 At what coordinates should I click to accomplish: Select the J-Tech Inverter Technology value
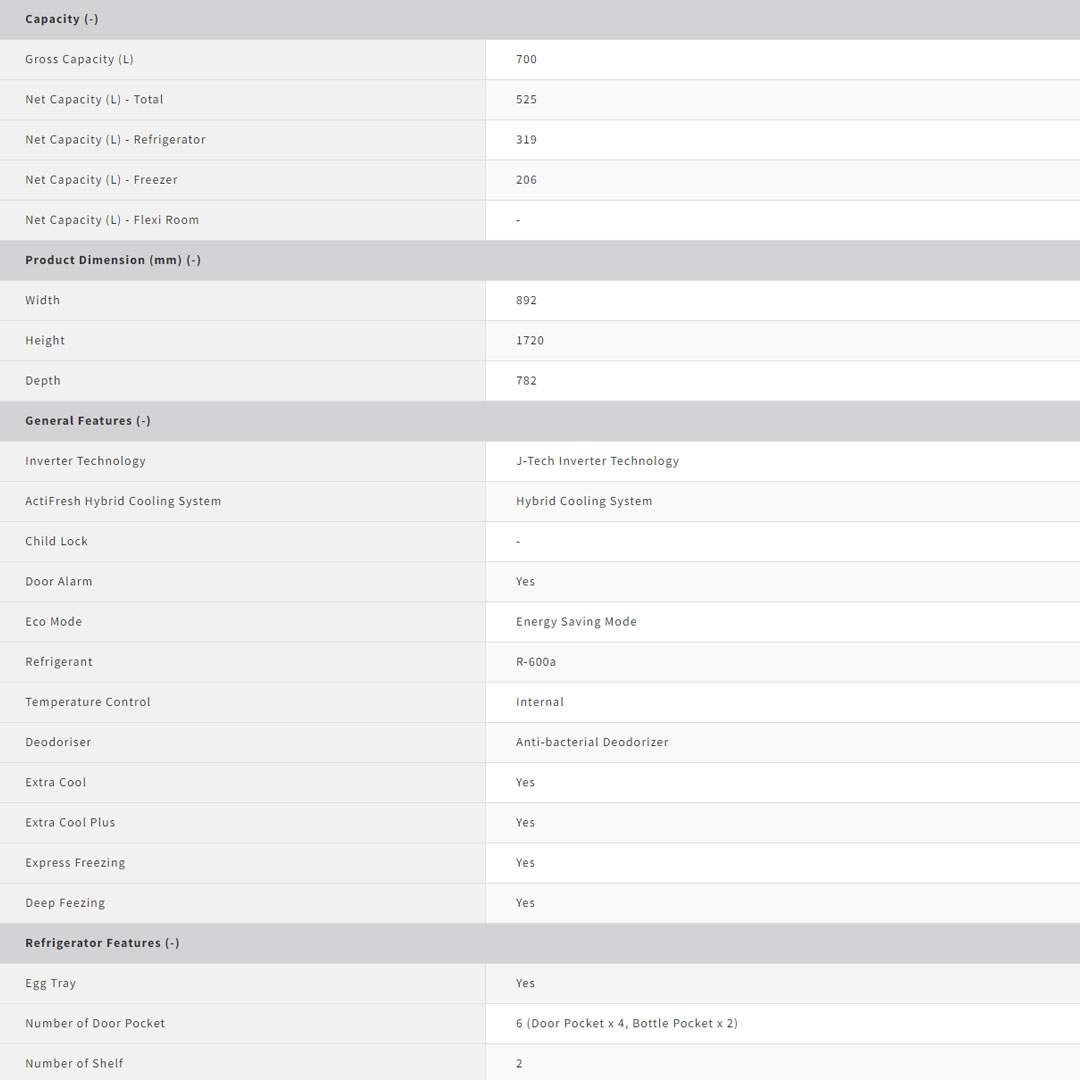pyautogui.click(x=597, y=461)
